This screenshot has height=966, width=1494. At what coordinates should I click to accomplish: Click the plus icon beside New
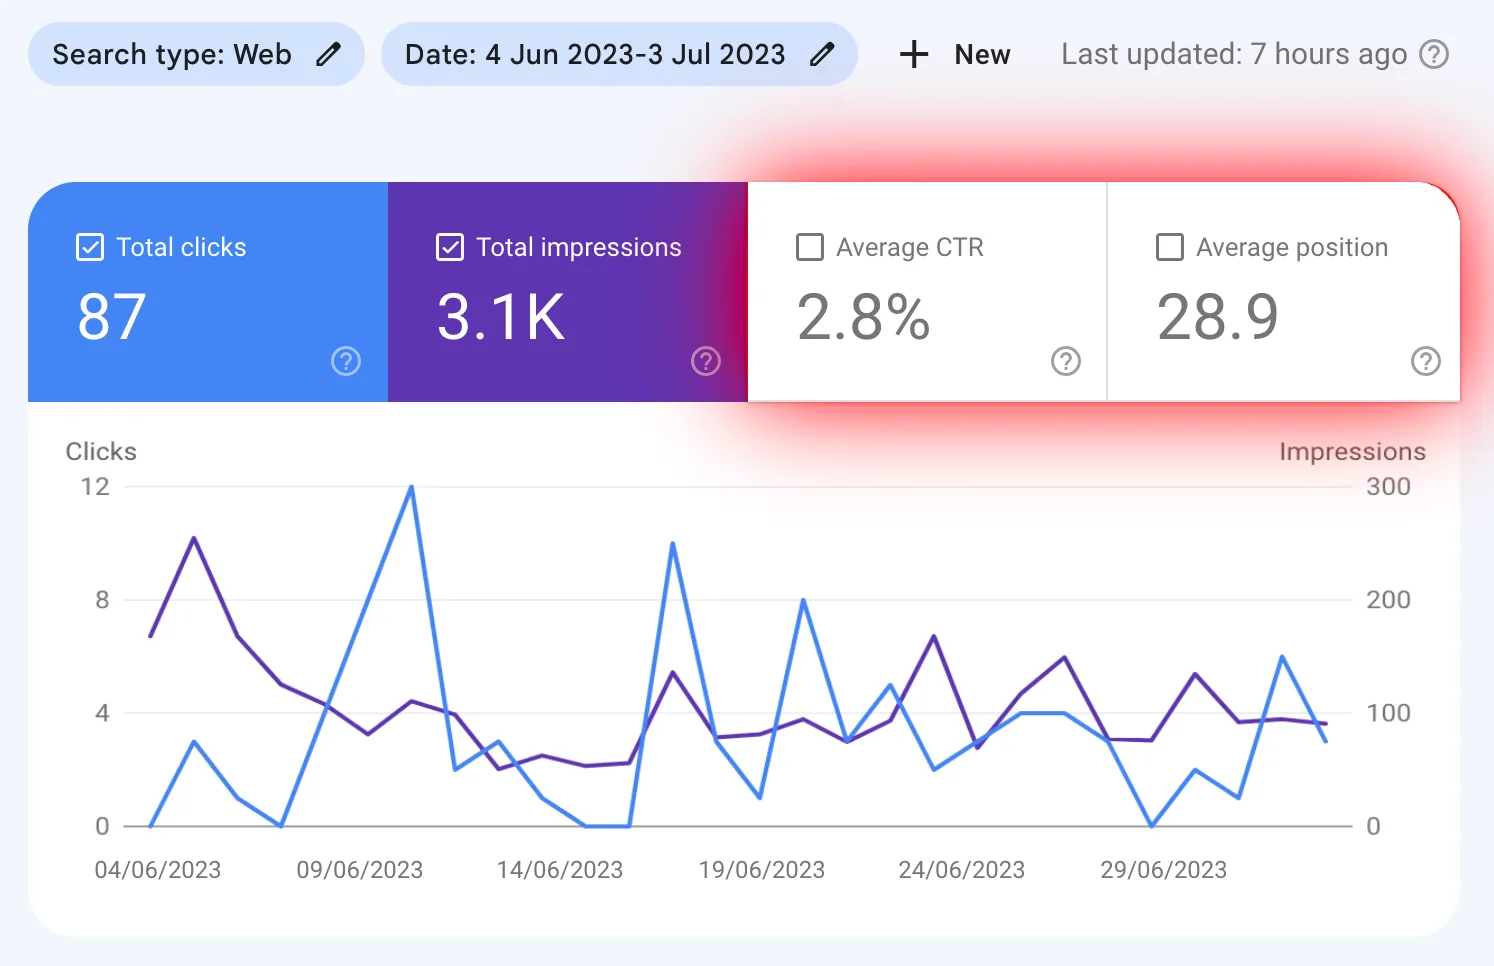(914, 54)
